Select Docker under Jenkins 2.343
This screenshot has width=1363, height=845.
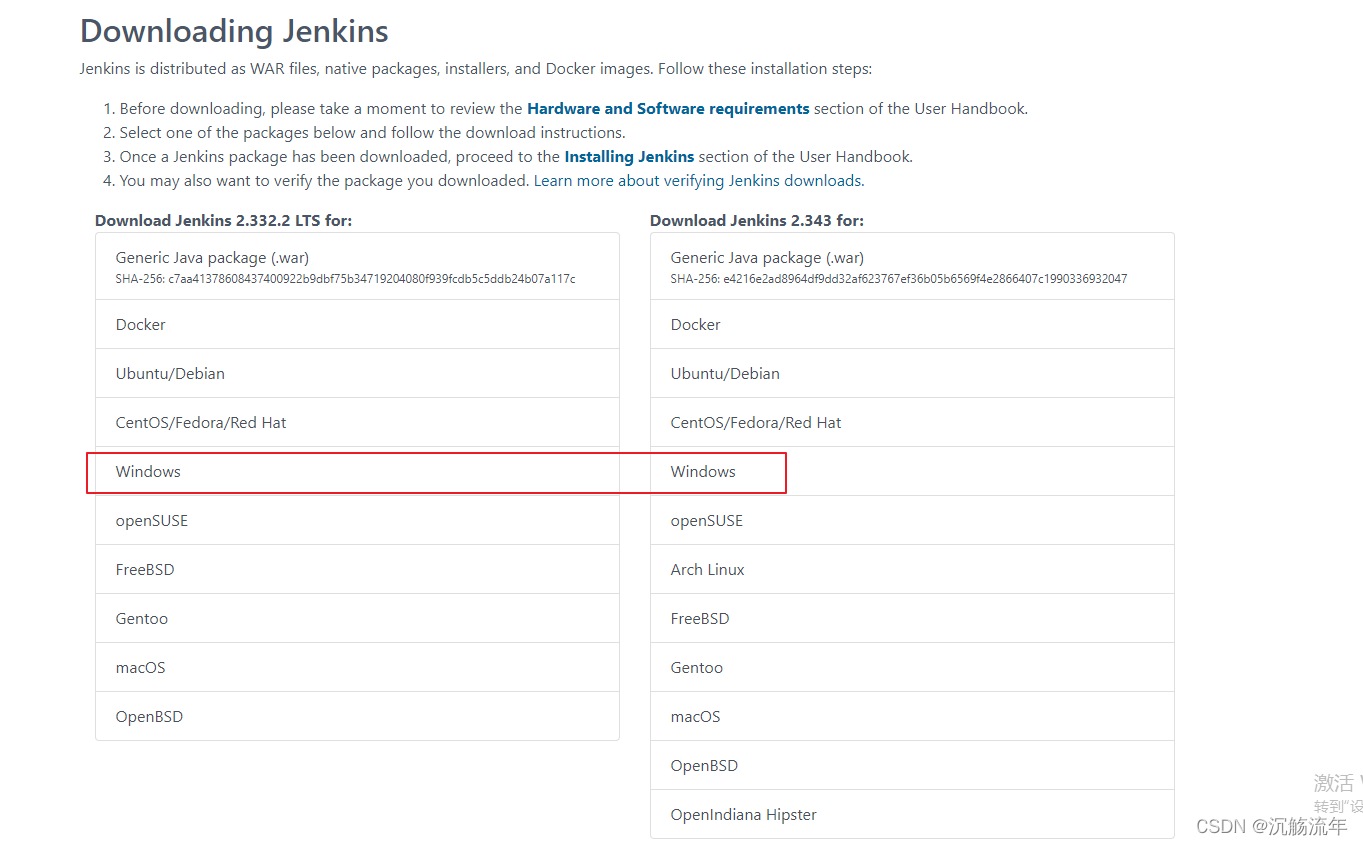coord(912,325)
